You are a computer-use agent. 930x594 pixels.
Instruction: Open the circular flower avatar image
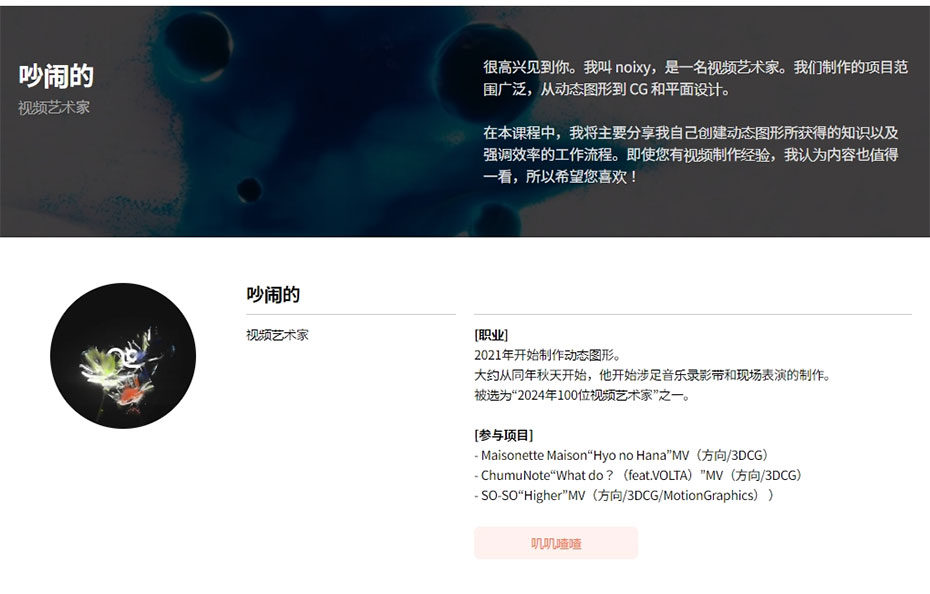tap(123, 355)
